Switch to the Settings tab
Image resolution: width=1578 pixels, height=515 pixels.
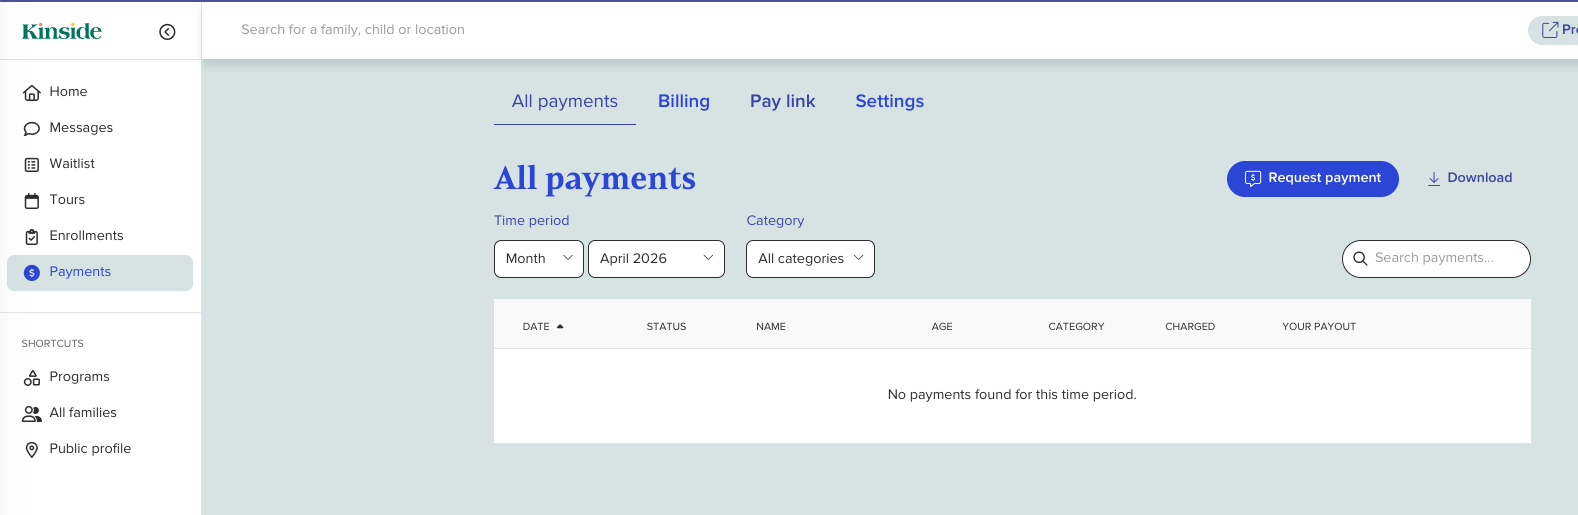[890, 101]
